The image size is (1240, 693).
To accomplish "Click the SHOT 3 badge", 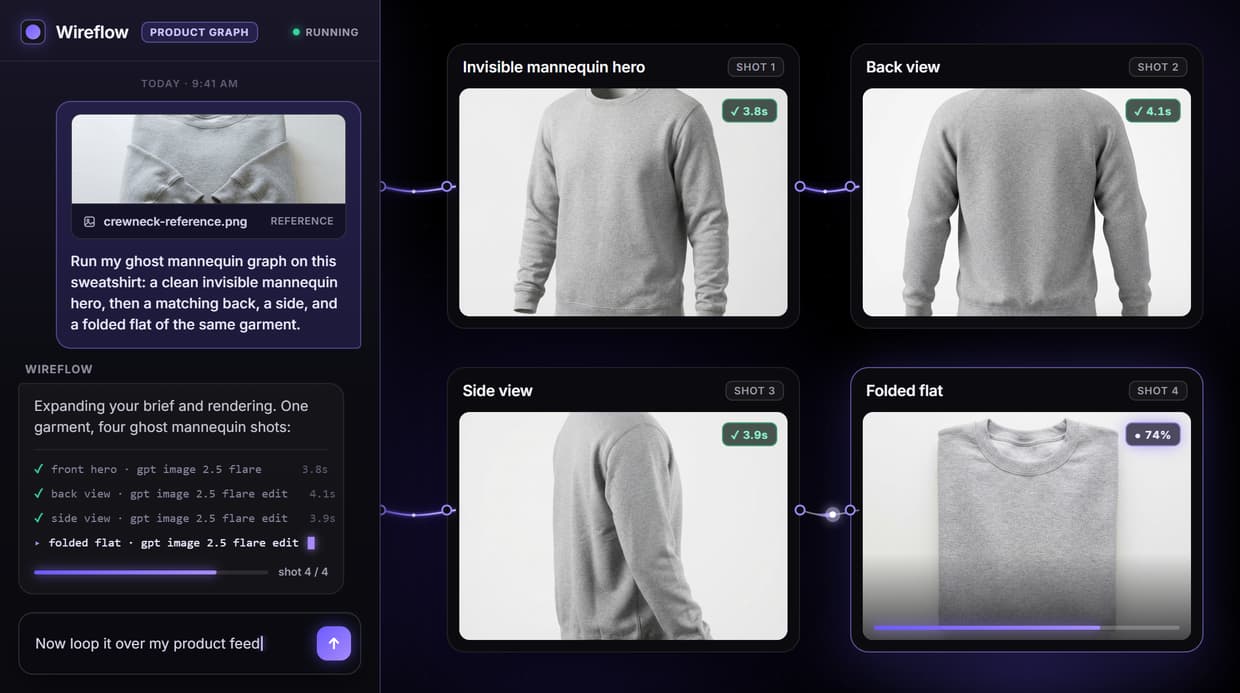I will pos(756,391).
